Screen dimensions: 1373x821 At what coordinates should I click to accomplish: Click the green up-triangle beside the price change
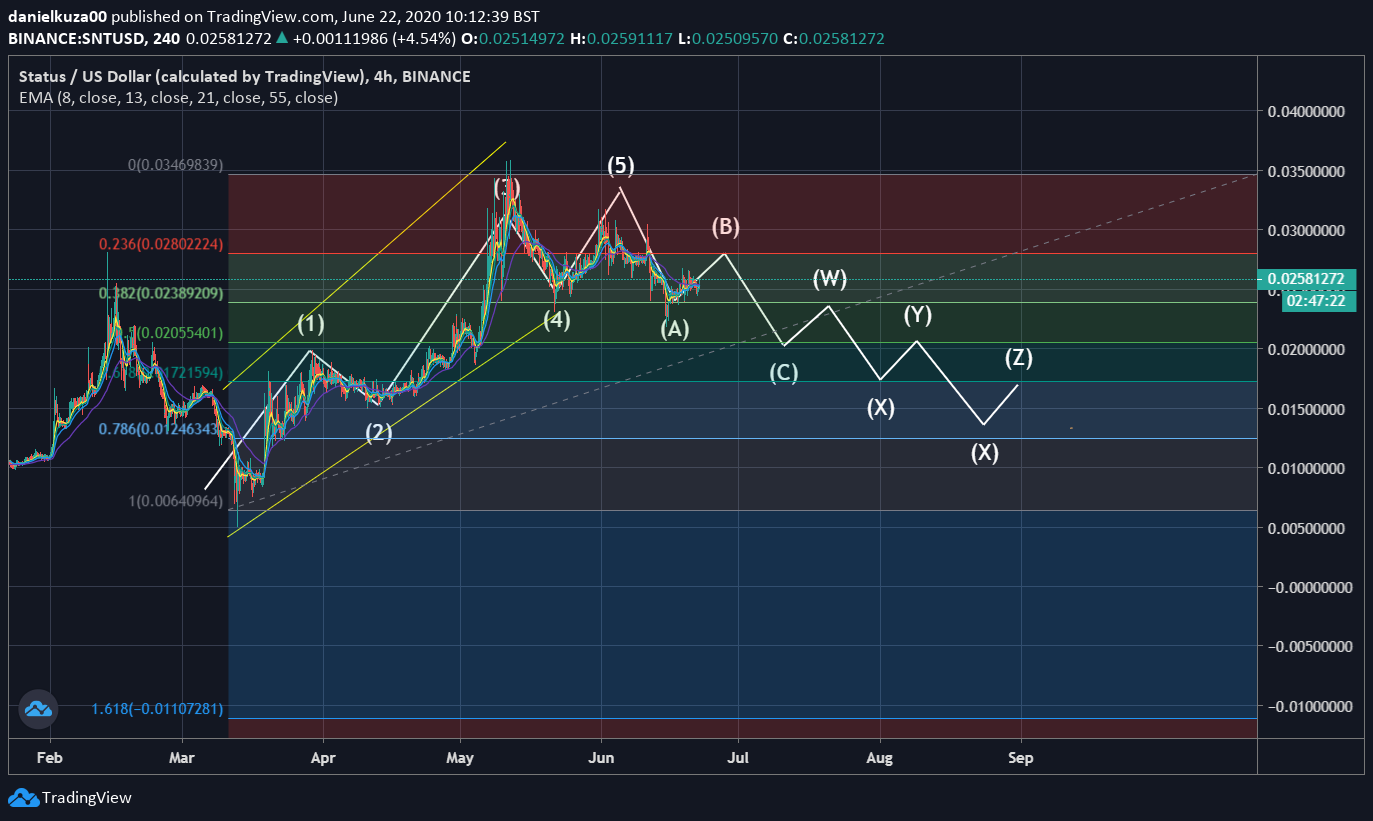coord(282,38)
